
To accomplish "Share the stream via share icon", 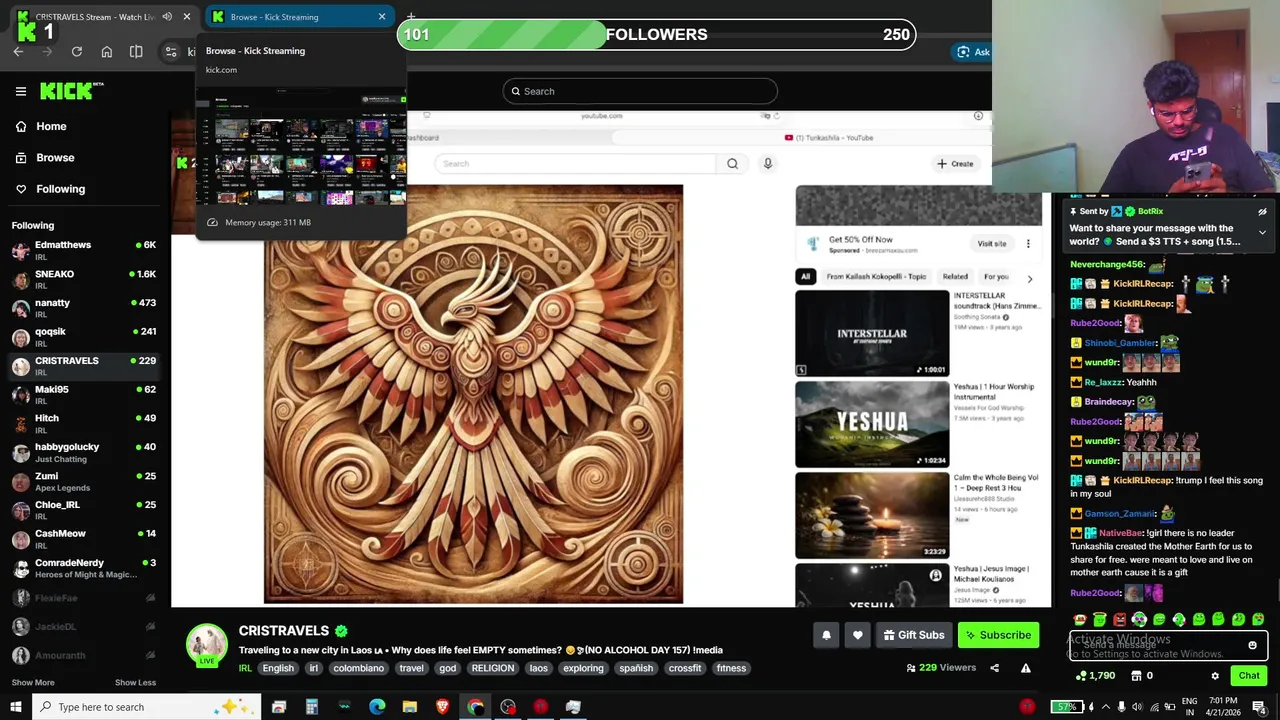I will [994, 668].
